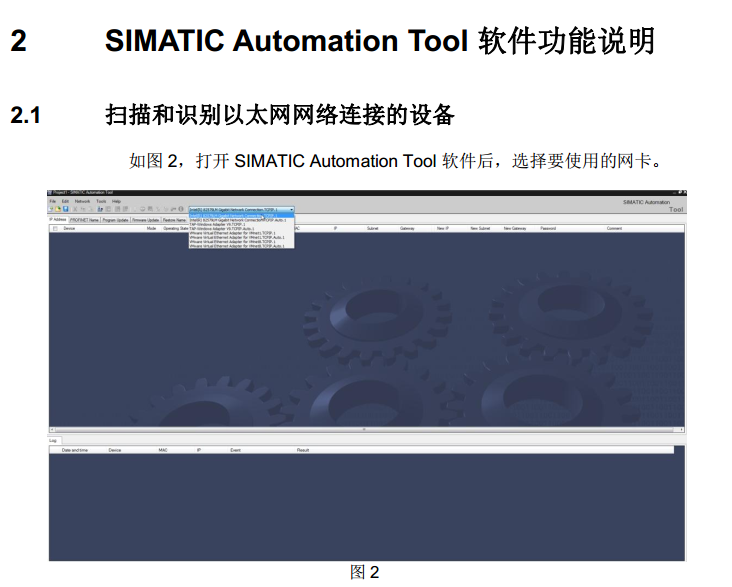The image size is (732, 587).
Task: Choose Intel 82578LM TCPIP.Auto.1 entry
Action: point(241,220)
